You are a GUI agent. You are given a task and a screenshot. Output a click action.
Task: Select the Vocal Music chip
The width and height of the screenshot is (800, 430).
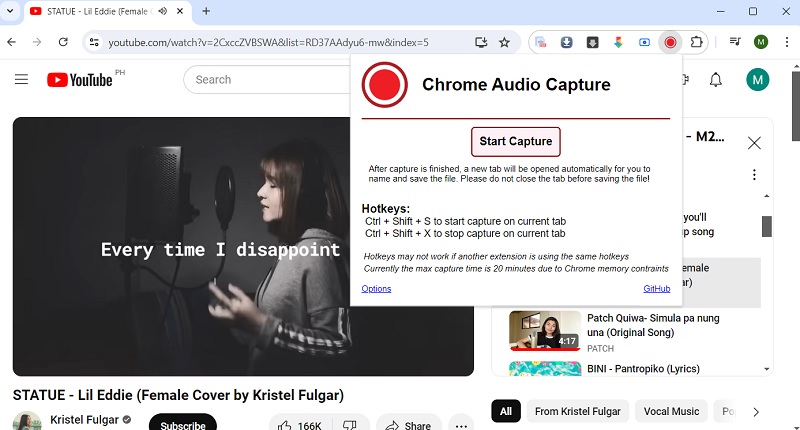(x=671, y=411)
